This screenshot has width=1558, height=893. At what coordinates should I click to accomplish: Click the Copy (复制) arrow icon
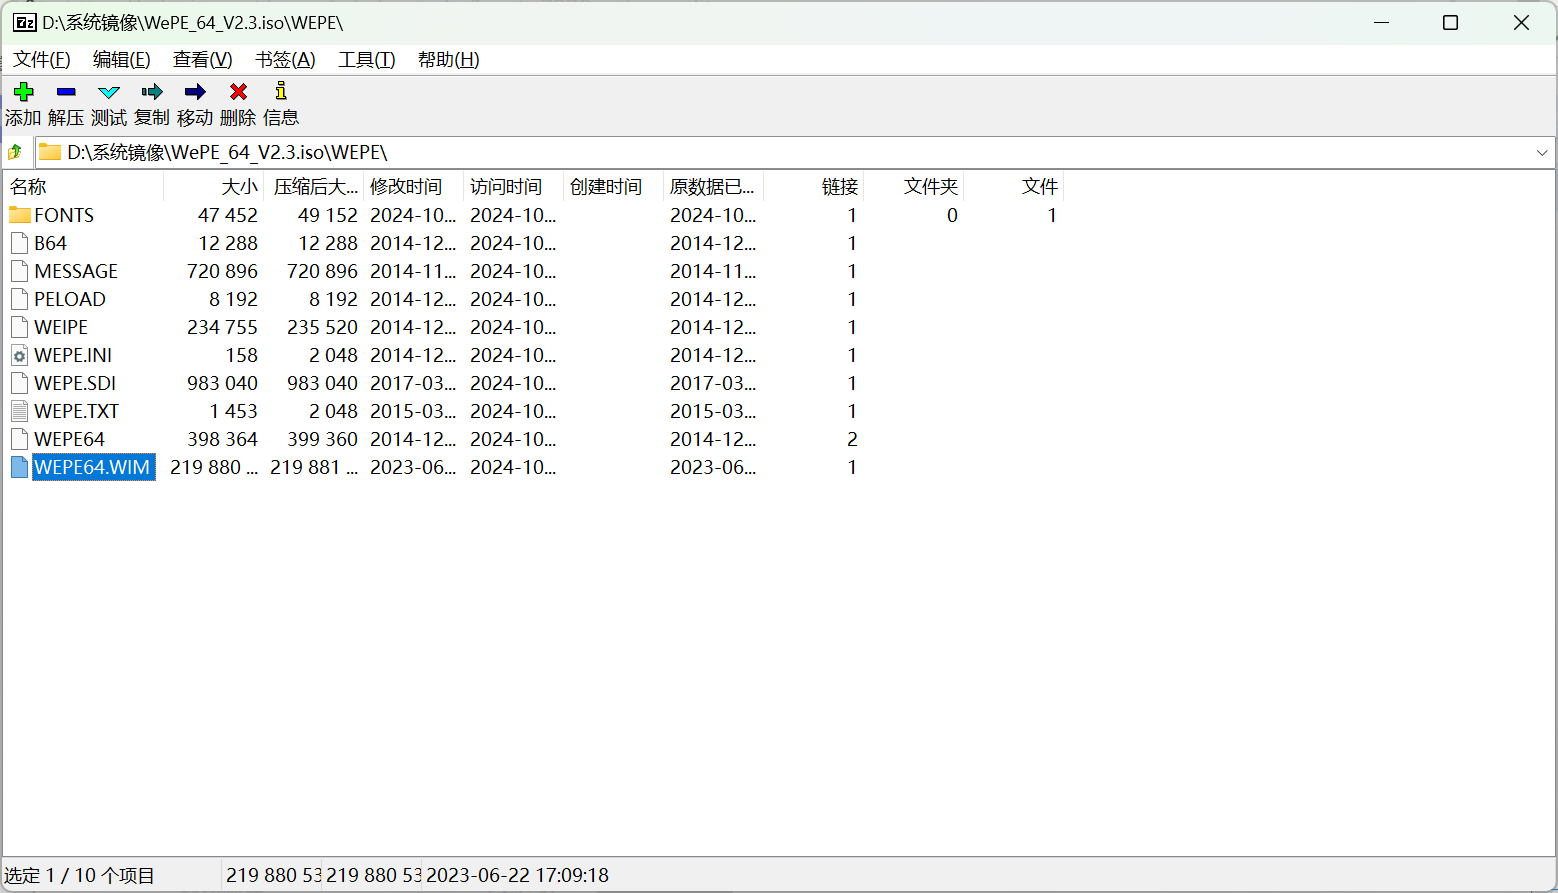pos(152,92)
